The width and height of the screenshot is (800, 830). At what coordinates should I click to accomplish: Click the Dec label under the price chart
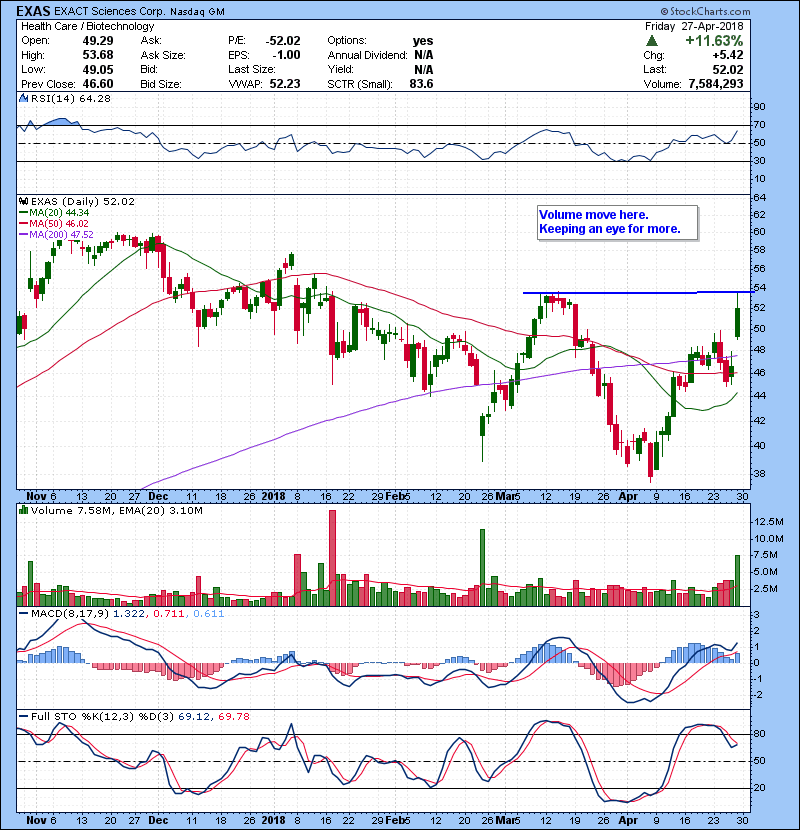click(x=158, y=497)
